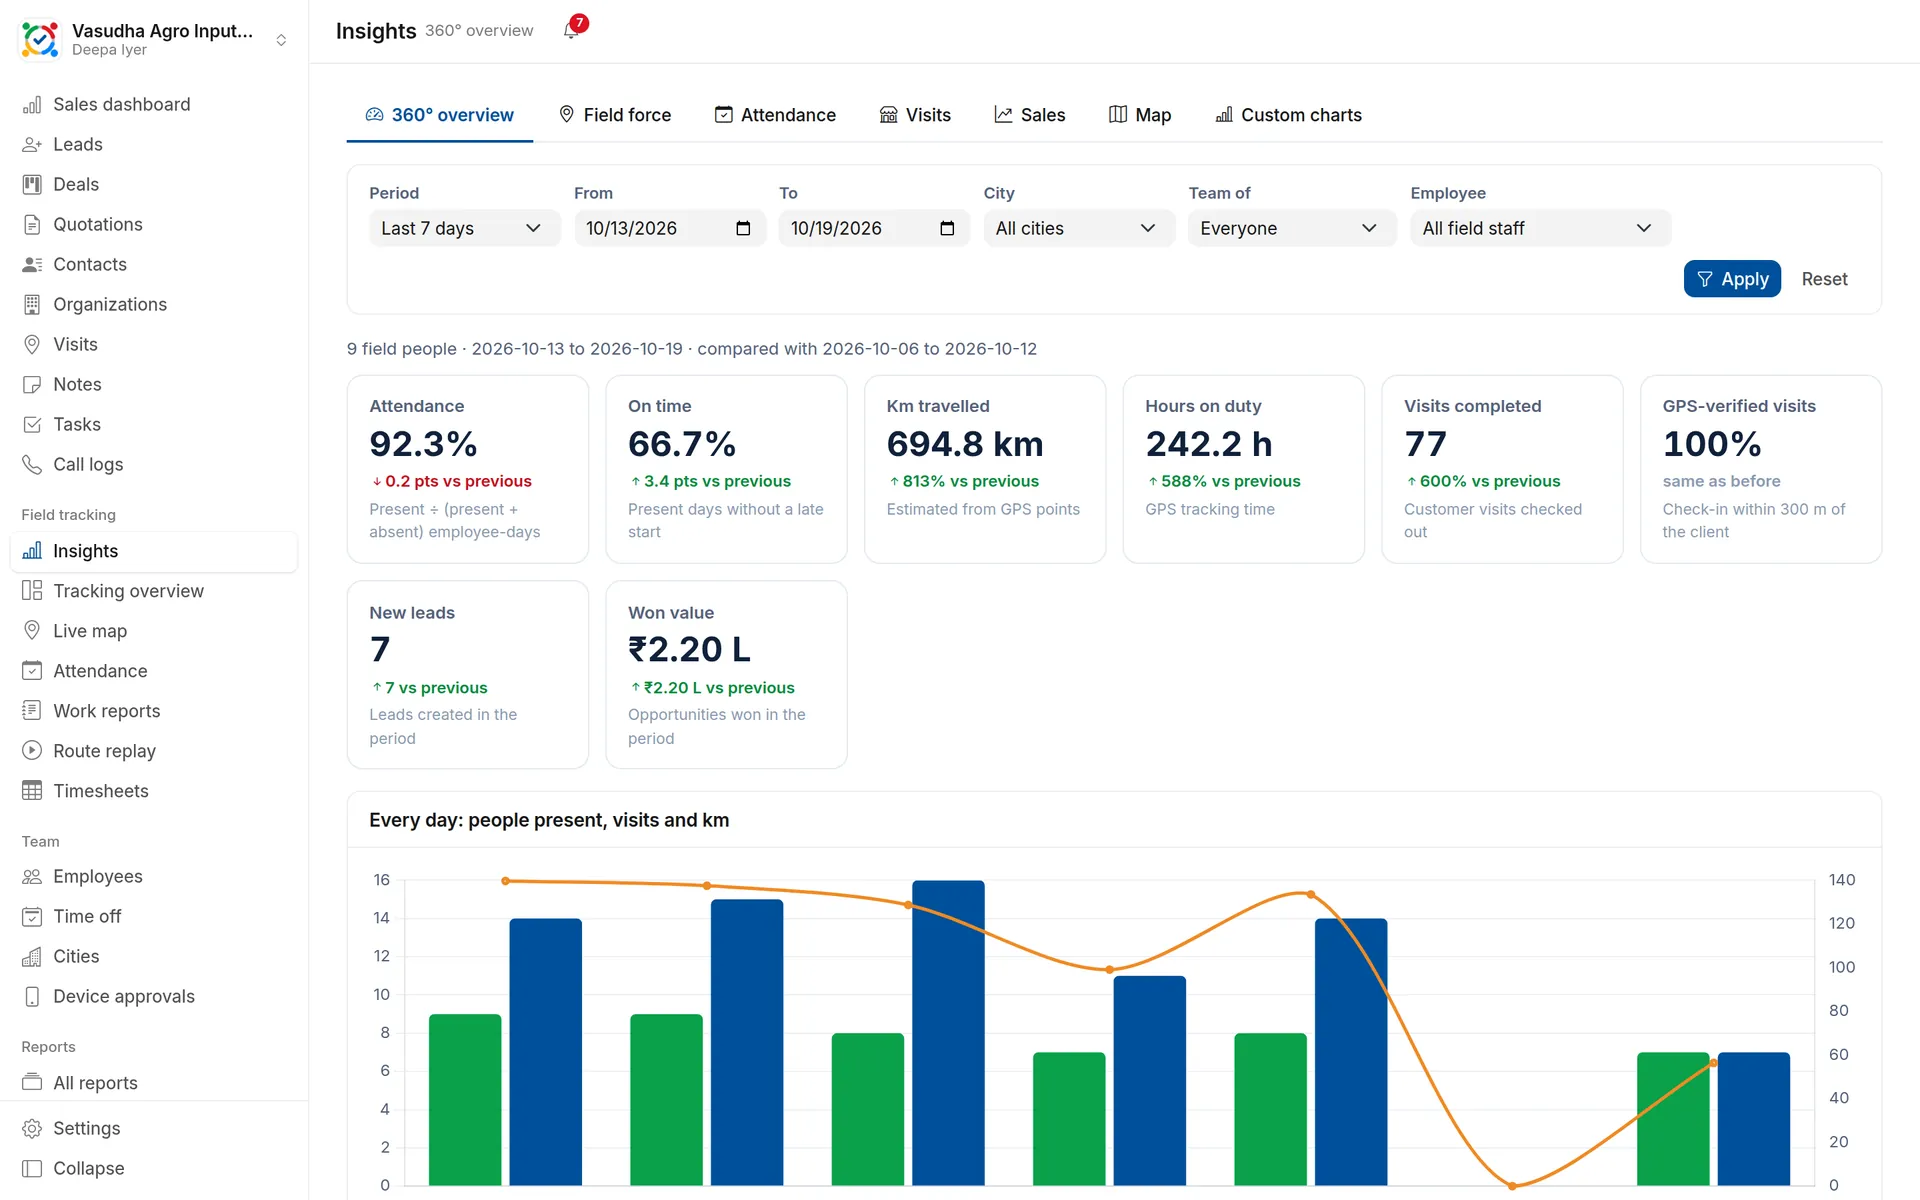Viewport: 1920px width, 1200px height.
Task: Open Time off in sidebar
Action: 153,916
